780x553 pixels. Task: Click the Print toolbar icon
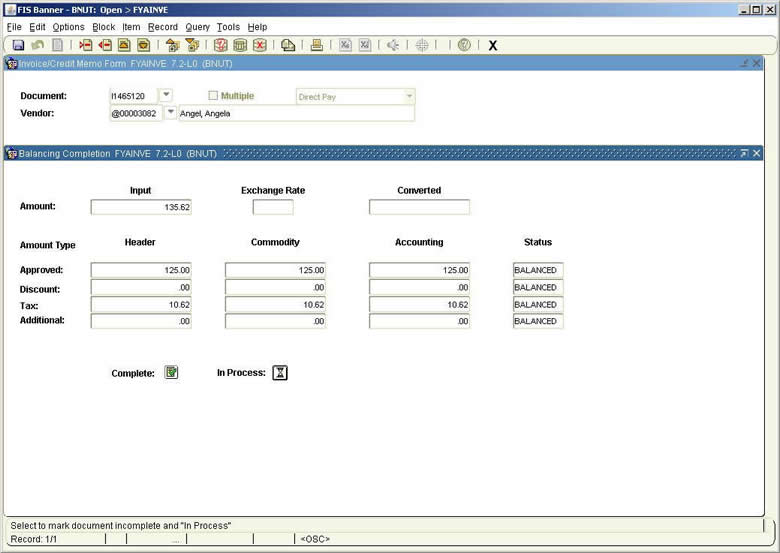316,45
